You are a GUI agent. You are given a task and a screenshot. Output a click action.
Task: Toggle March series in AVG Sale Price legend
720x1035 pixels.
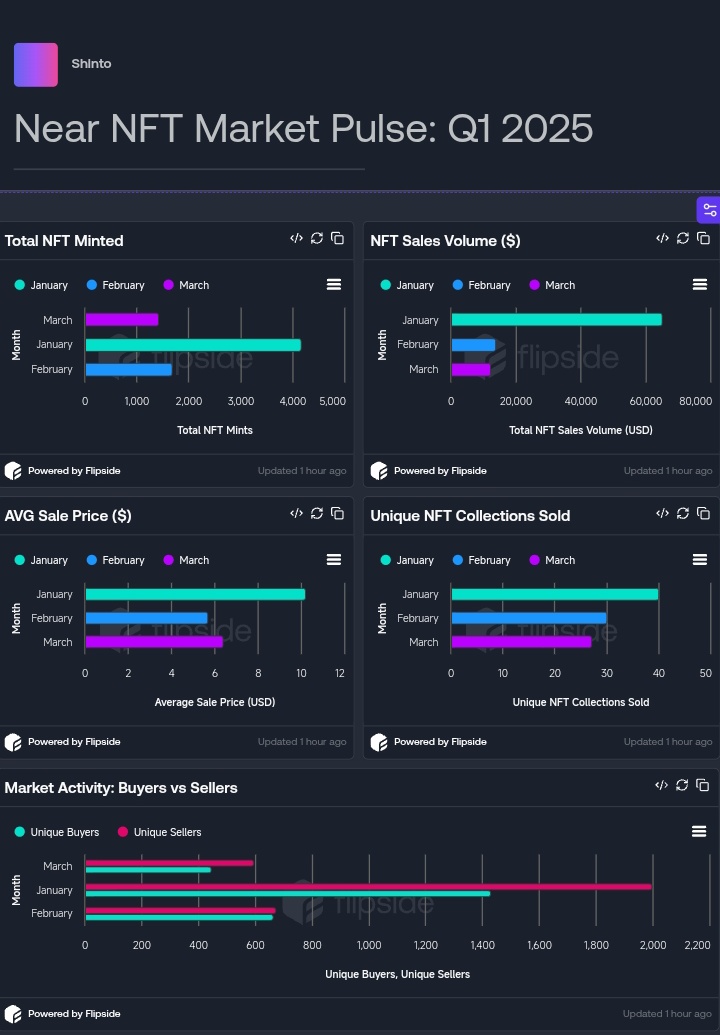[x=186, y=560]
